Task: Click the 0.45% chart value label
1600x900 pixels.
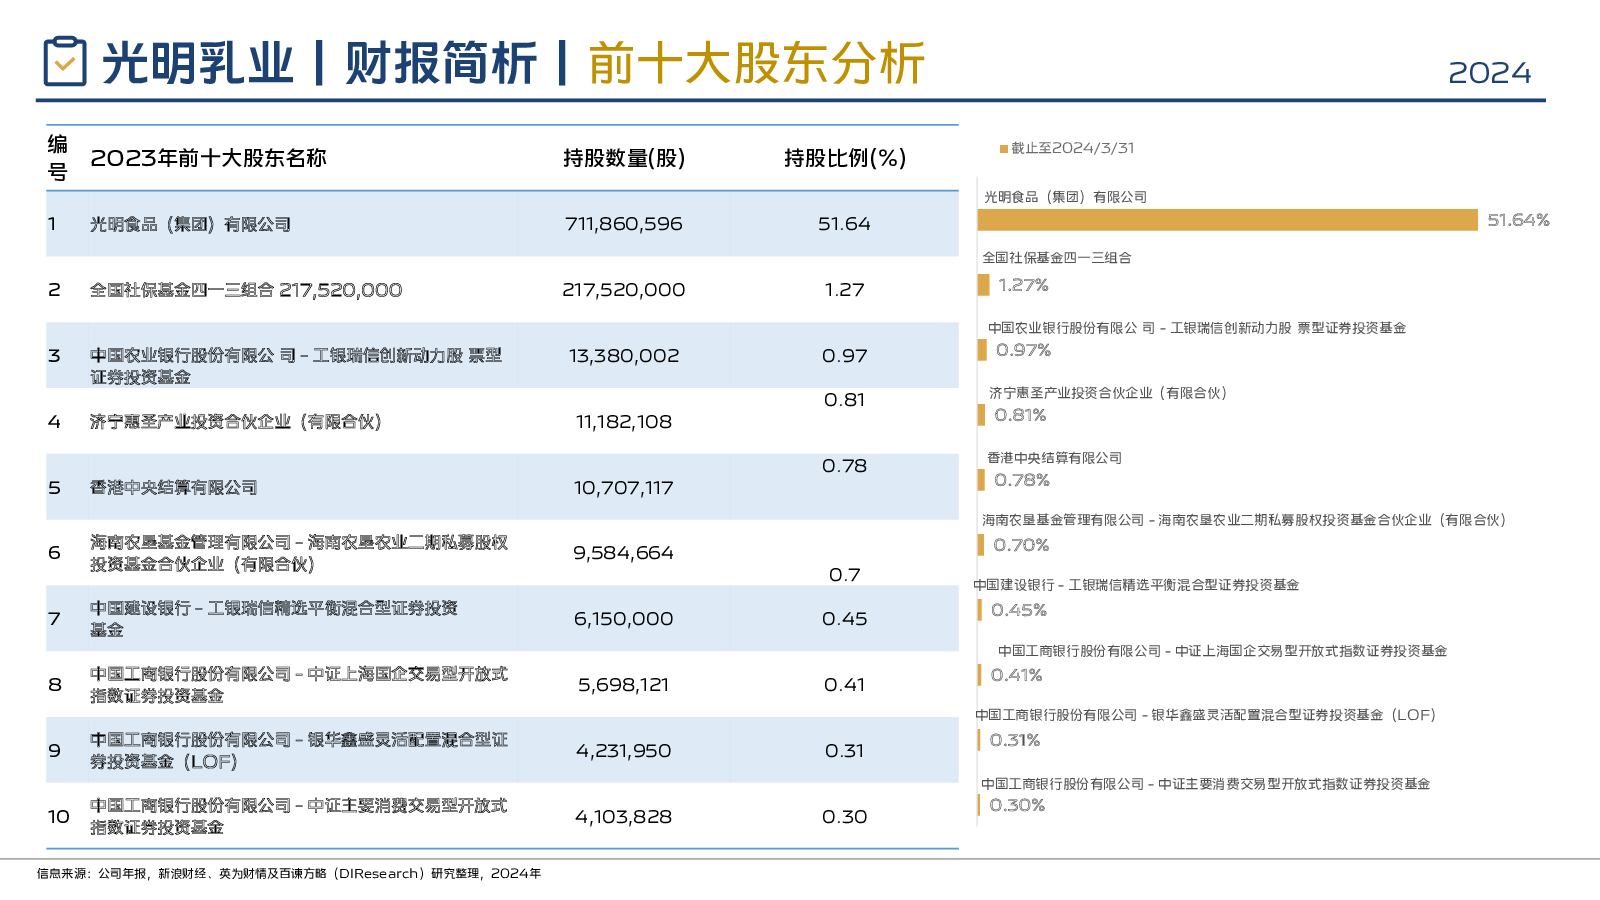Action: (1019, 610)
